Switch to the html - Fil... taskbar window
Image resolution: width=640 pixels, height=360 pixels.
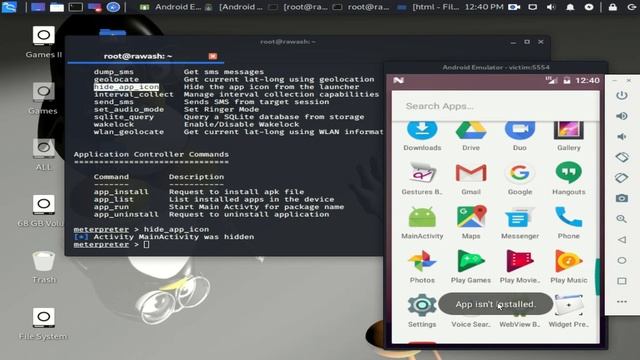pyautogui.click(x=429, y=7)
